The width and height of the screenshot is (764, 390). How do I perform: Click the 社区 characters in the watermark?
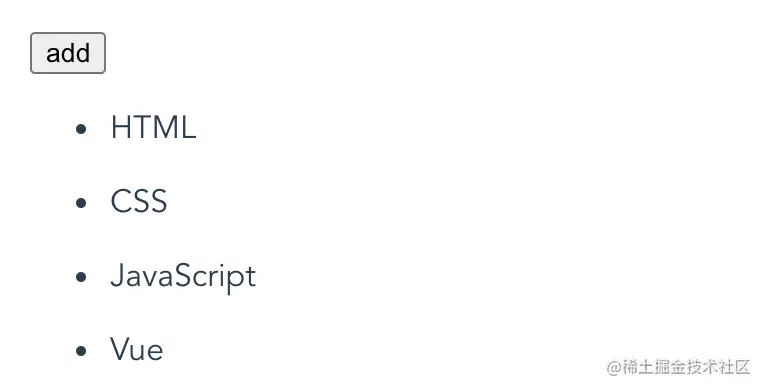734,367
